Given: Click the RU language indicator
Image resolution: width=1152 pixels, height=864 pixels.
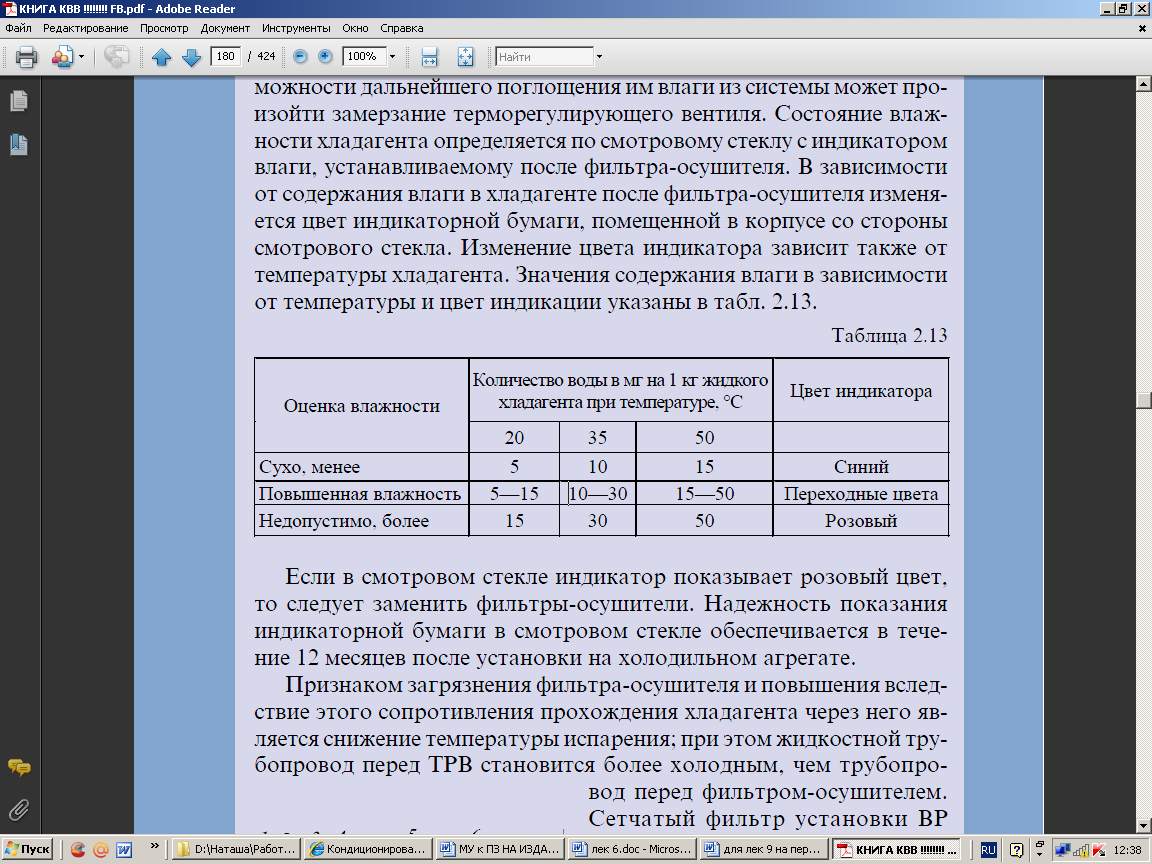Looking at the screenshot, I should 988,850.
